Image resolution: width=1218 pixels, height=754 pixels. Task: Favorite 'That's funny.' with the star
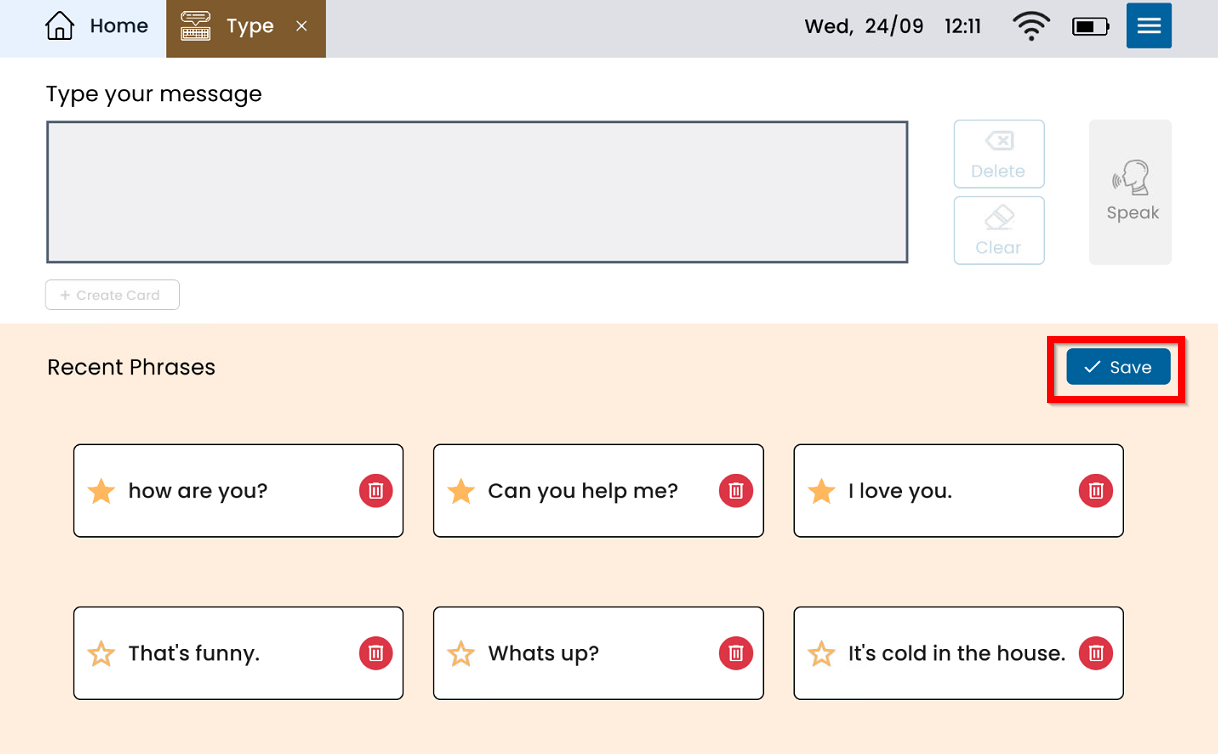coord(101,654)
